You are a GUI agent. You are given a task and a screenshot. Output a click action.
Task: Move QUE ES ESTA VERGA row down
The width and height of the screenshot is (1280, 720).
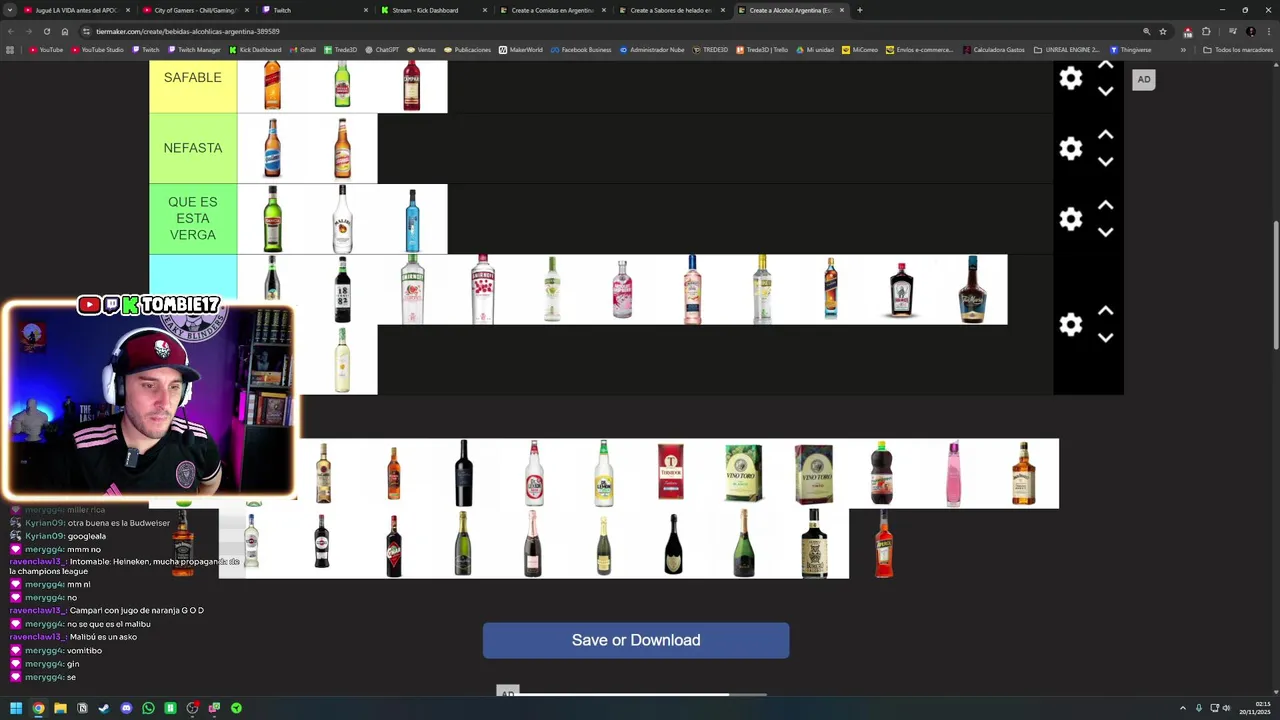1105,232
